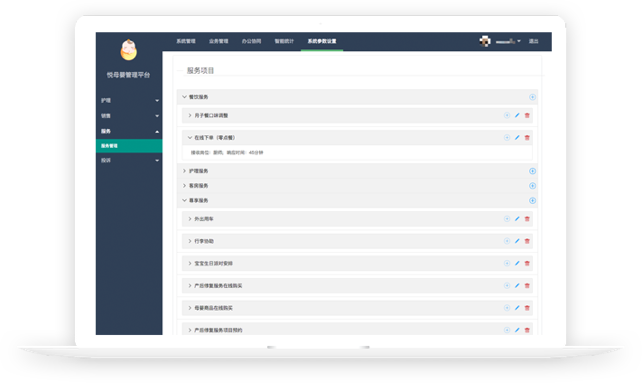Viewport: 642px width, 383px height.
Task: Collapse the 尊享服务 category
Action: [x=184, y=200]
